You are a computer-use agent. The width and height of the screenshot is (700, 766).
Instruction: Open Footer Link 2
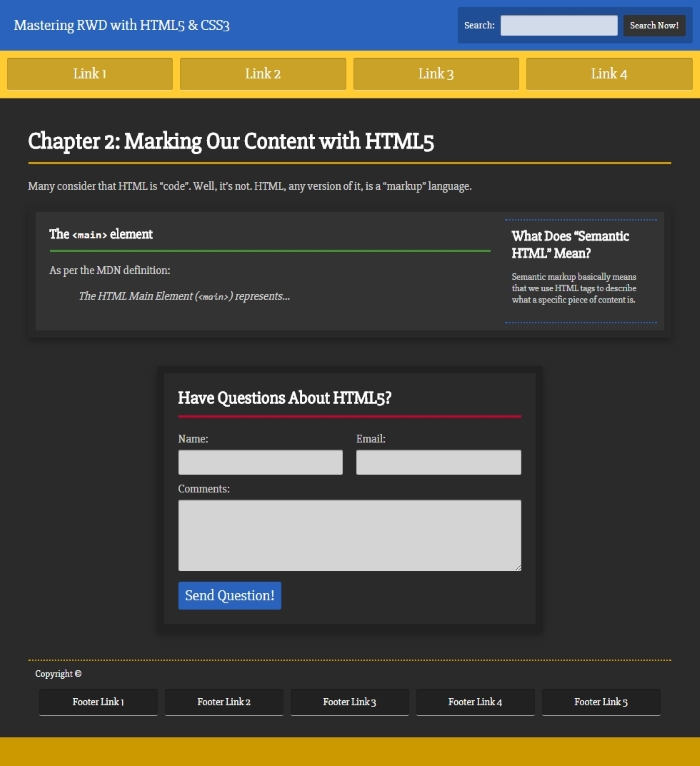click(224, 702)
